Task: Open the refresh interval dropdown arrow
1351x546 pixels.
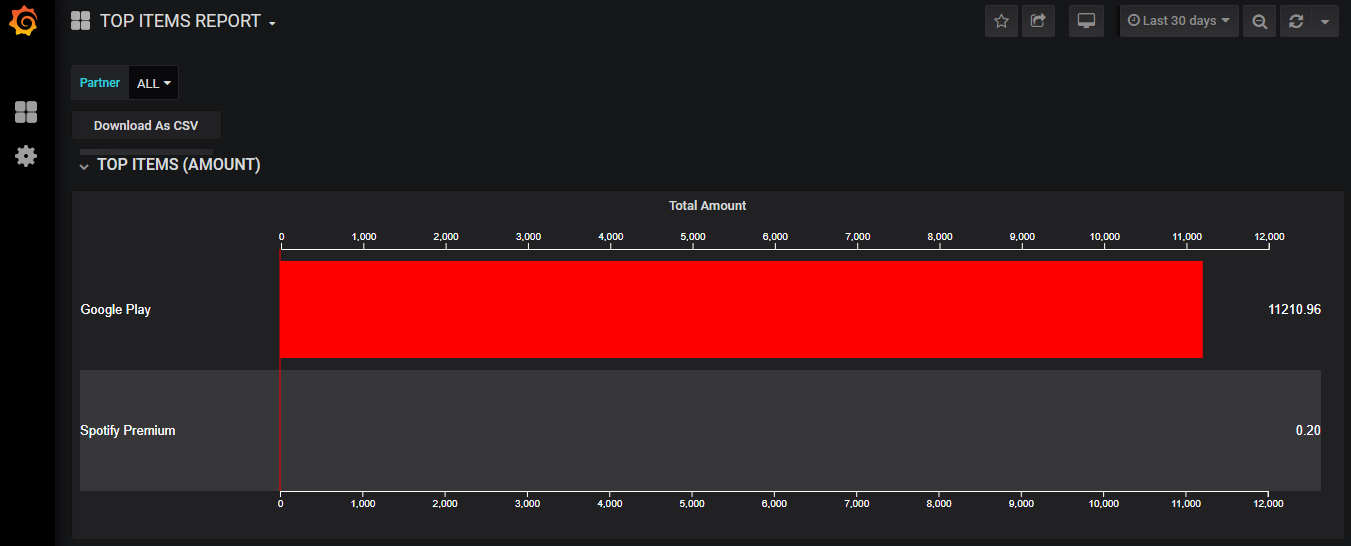Action: click(x=1325, y=21)
